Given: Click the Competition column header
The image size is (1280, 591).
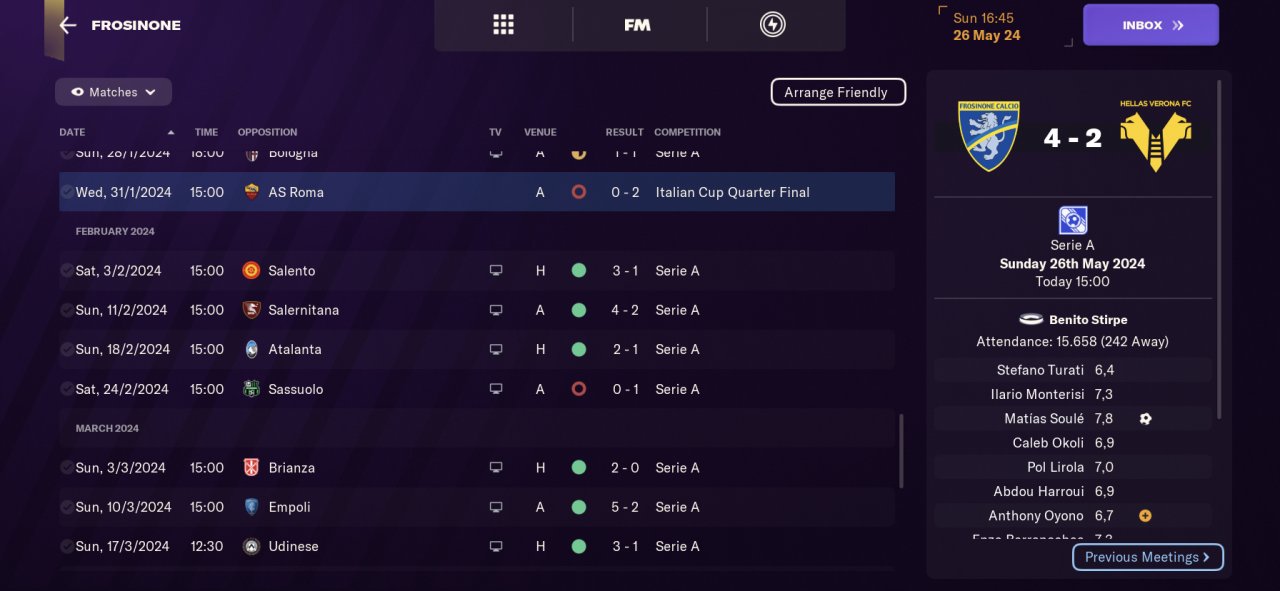Looking at the screenshot, I should pyautogui.click(x=687, y=132).
